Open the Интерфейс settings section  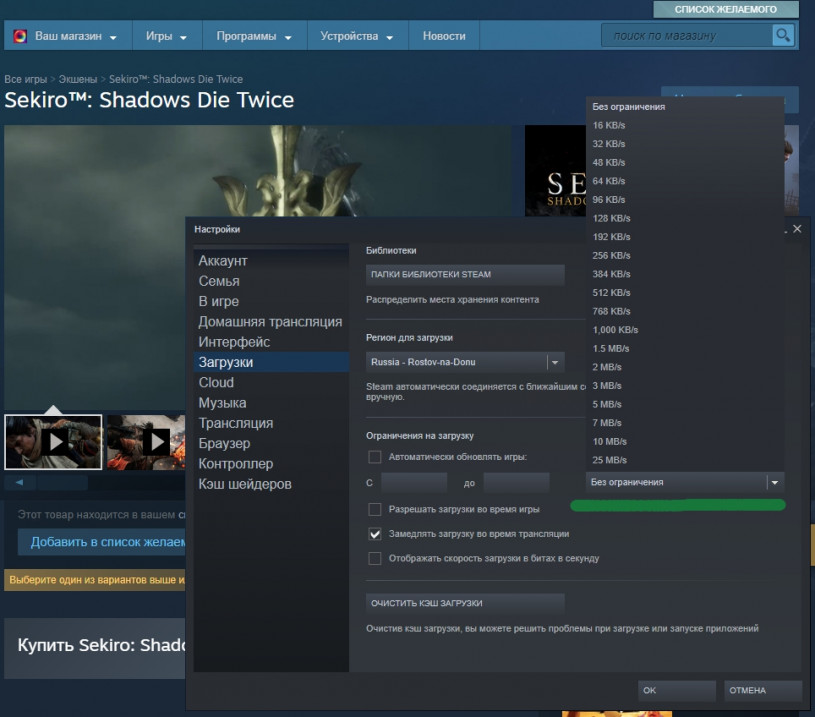[x=234, y=342]
